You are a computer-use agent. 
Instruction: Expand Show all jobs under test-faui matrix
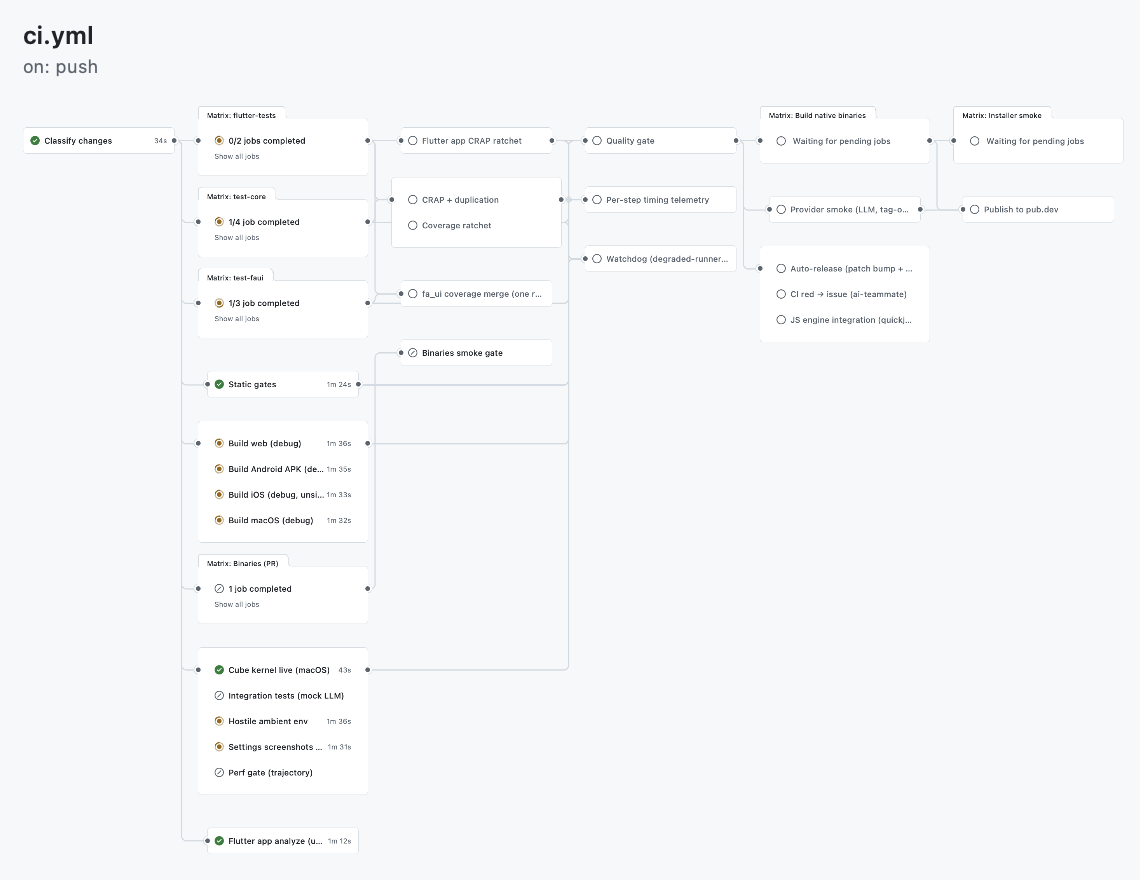[236, 319]
